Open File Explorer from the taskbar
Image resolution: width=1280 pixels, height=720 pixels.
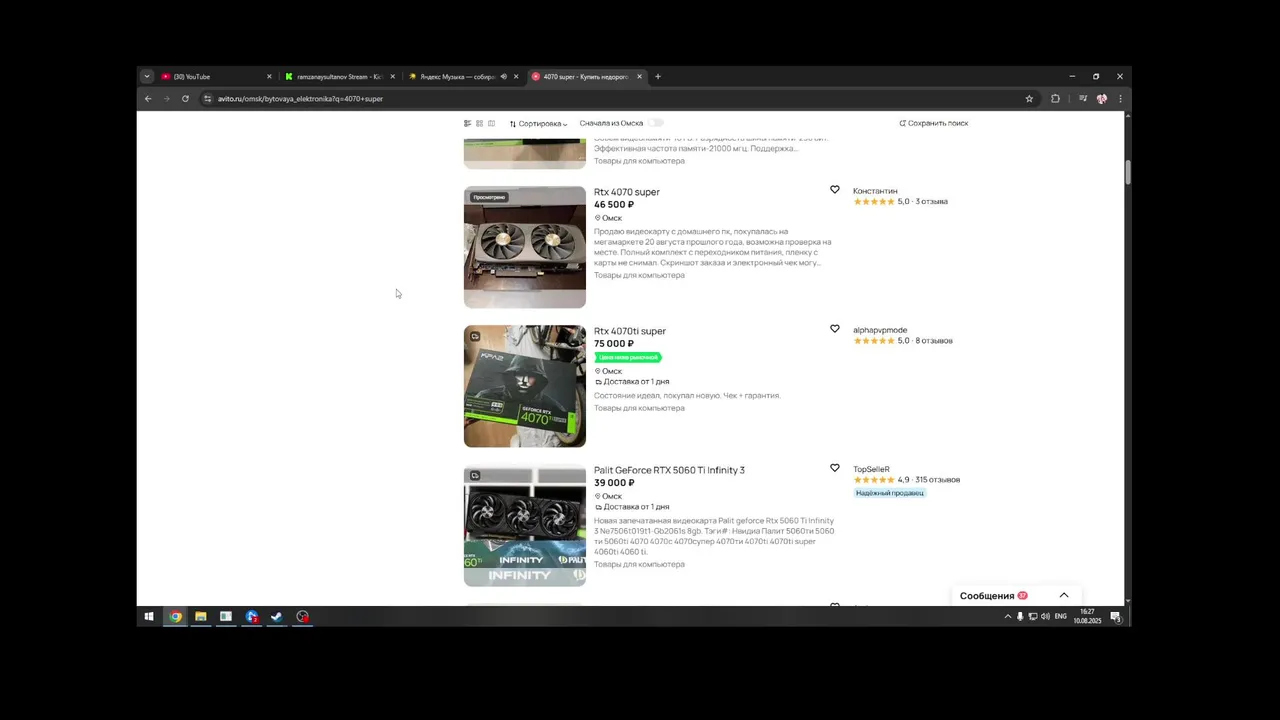[200, 617]
